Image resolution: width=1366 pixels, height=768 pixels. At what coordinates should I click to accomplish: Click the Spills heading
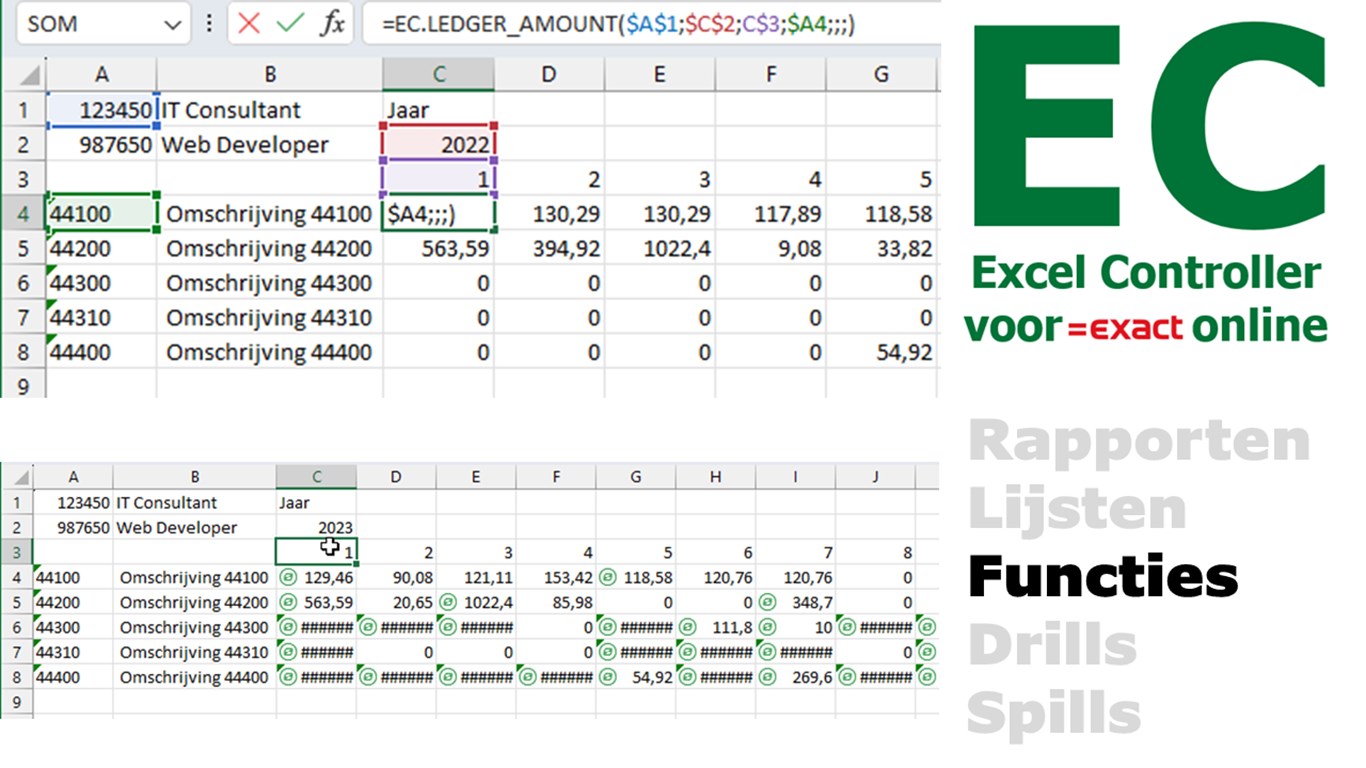coord(1054,713)
